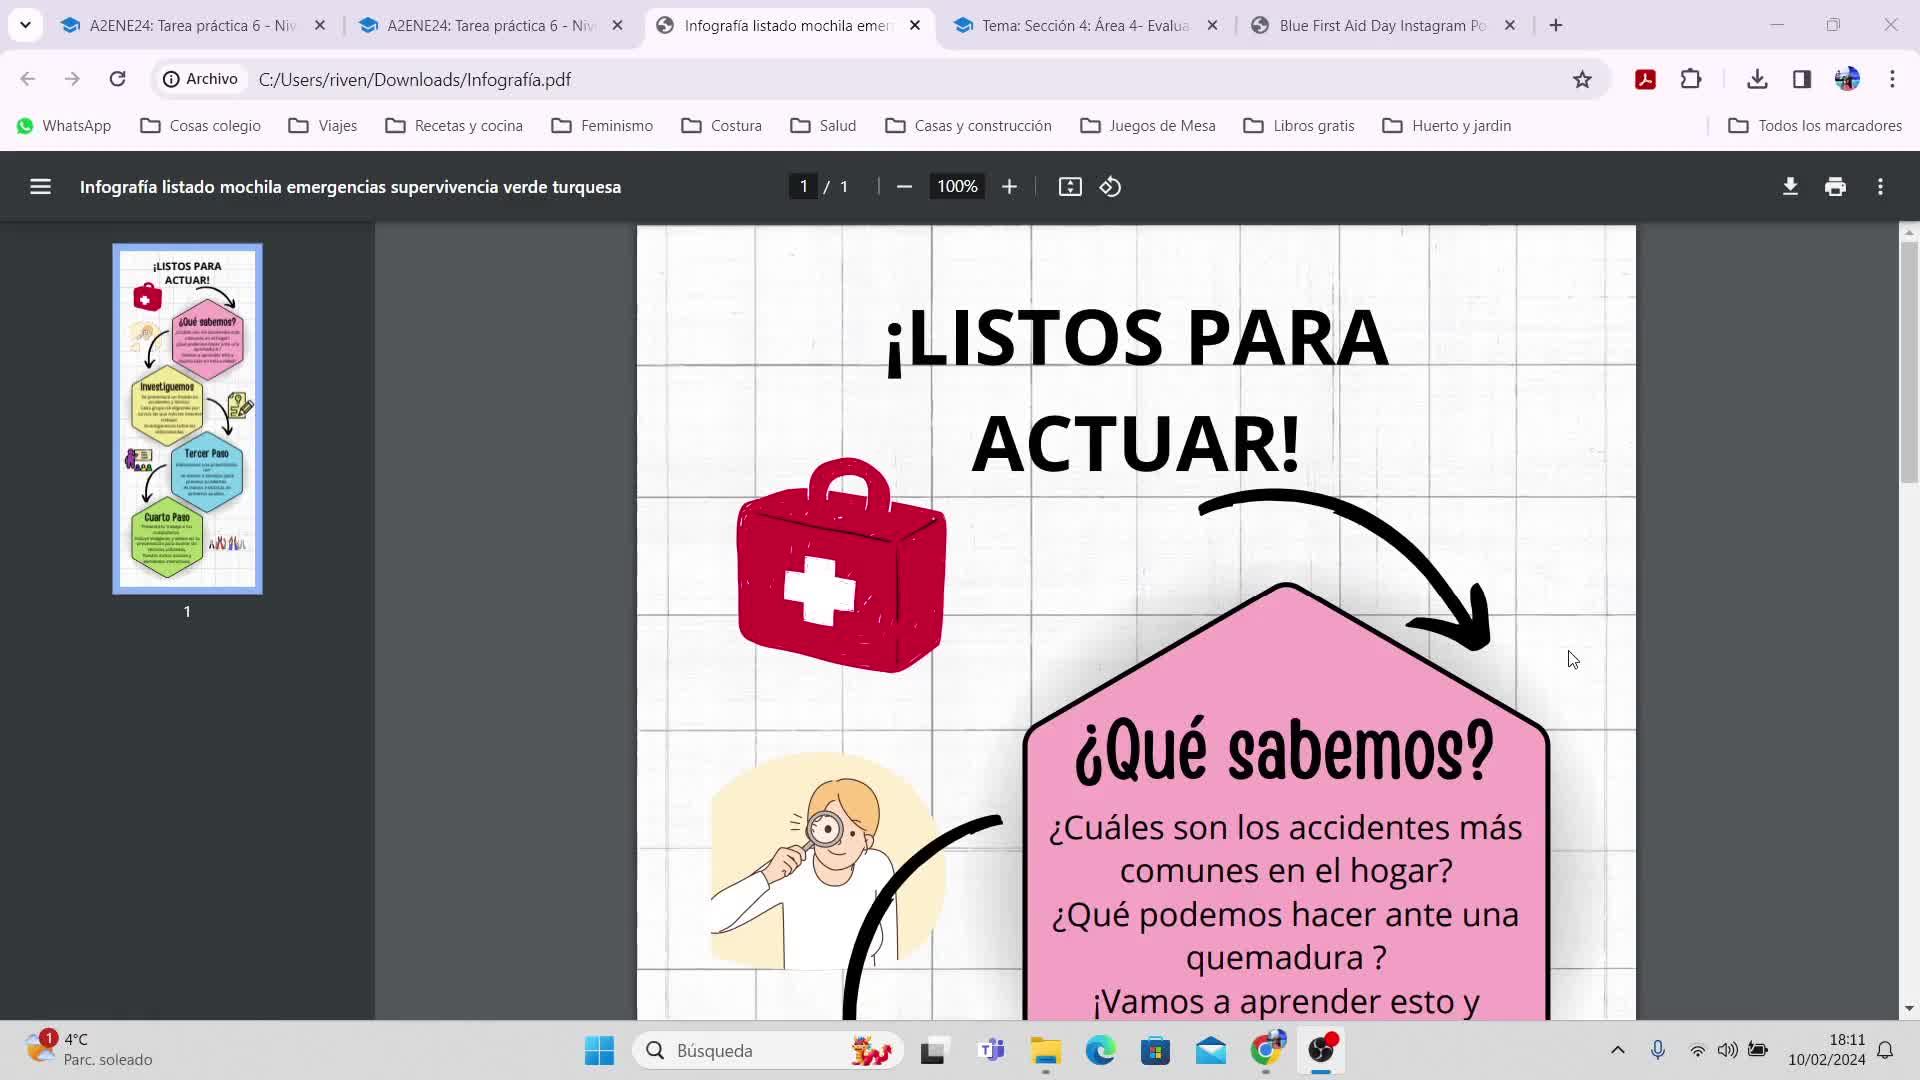Print the Infografía PDF

point(1835,187)
